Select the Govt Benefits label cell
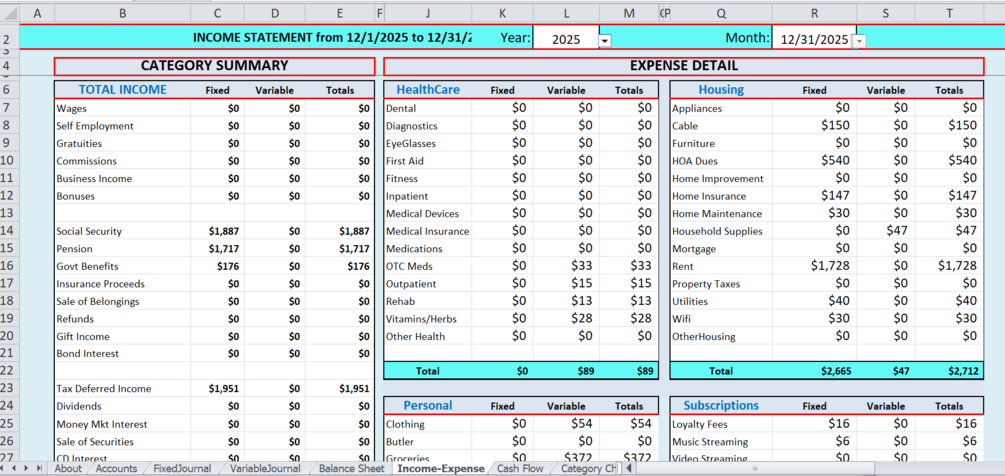 122,267
